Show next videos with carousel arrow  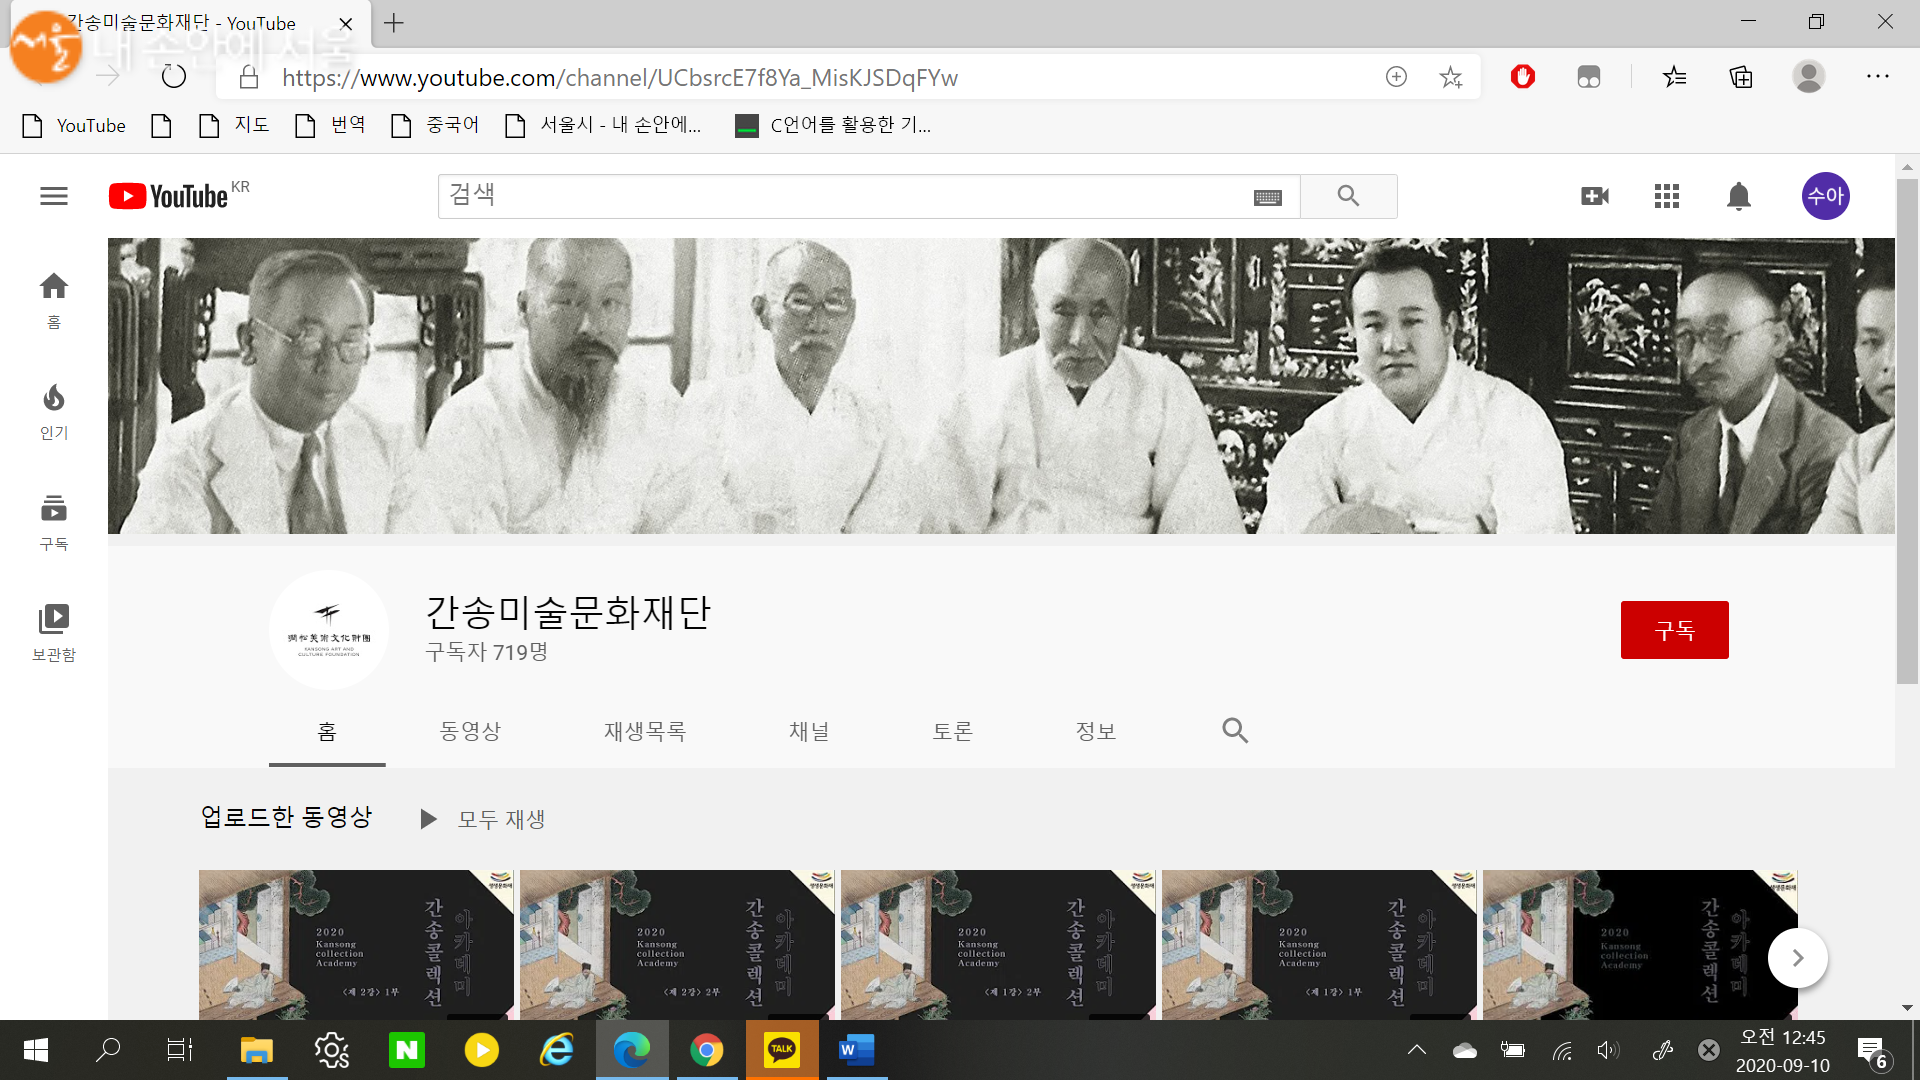point(1797,958)
